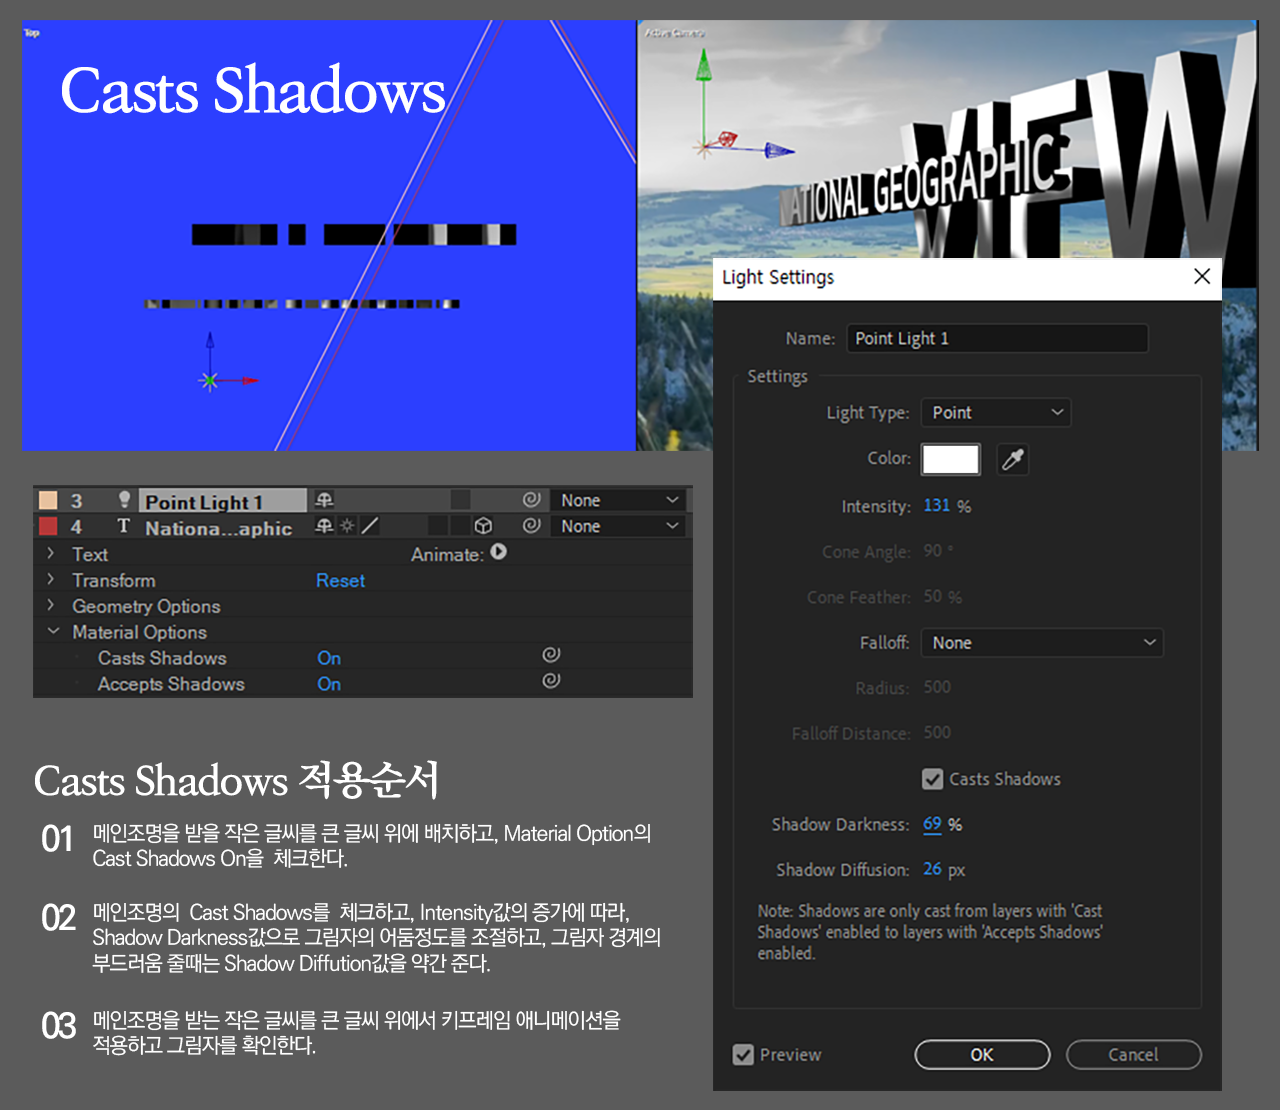Click the pick whip on Casts Shadows row

coord(551,654)
